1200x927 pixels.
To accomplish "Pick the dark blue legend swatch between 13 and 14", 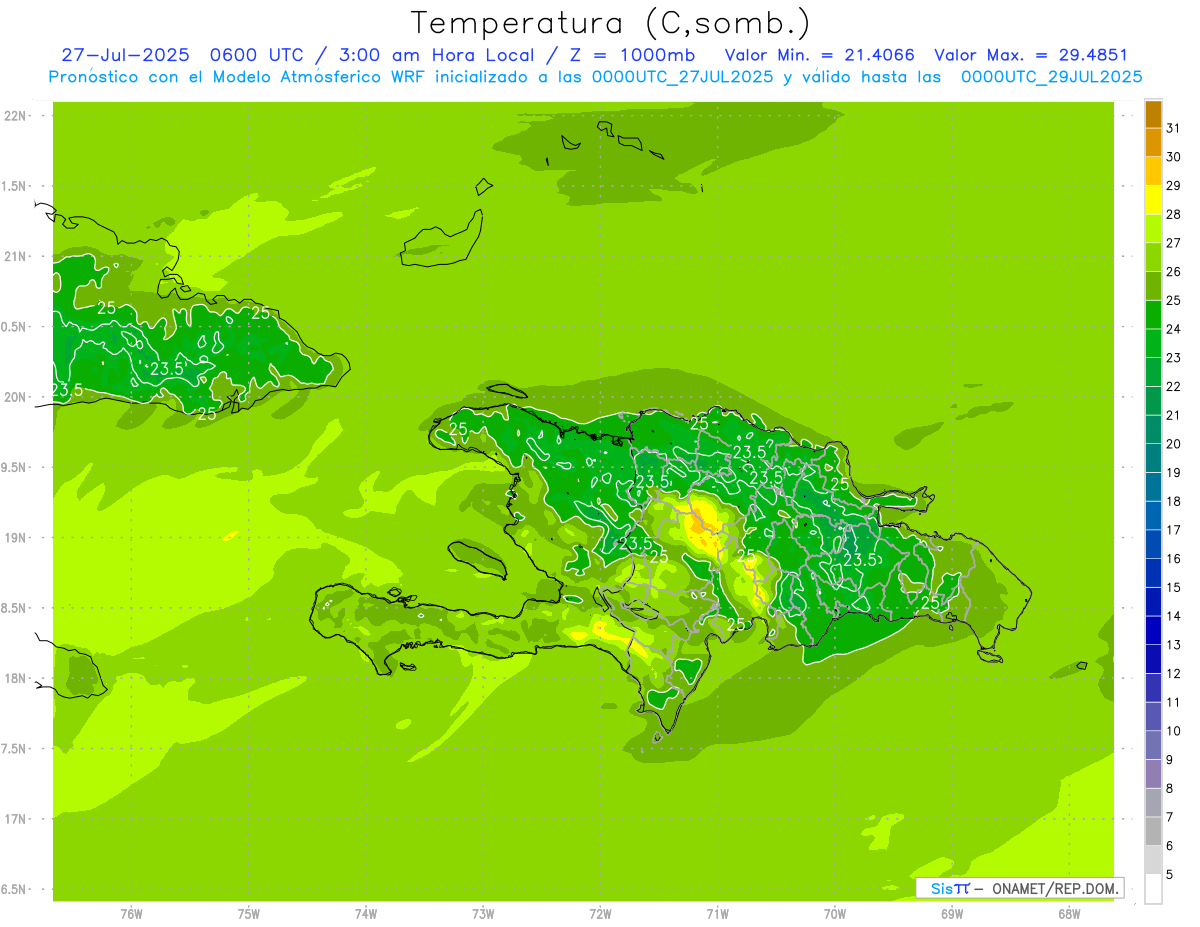I will tap(1154, 631).
